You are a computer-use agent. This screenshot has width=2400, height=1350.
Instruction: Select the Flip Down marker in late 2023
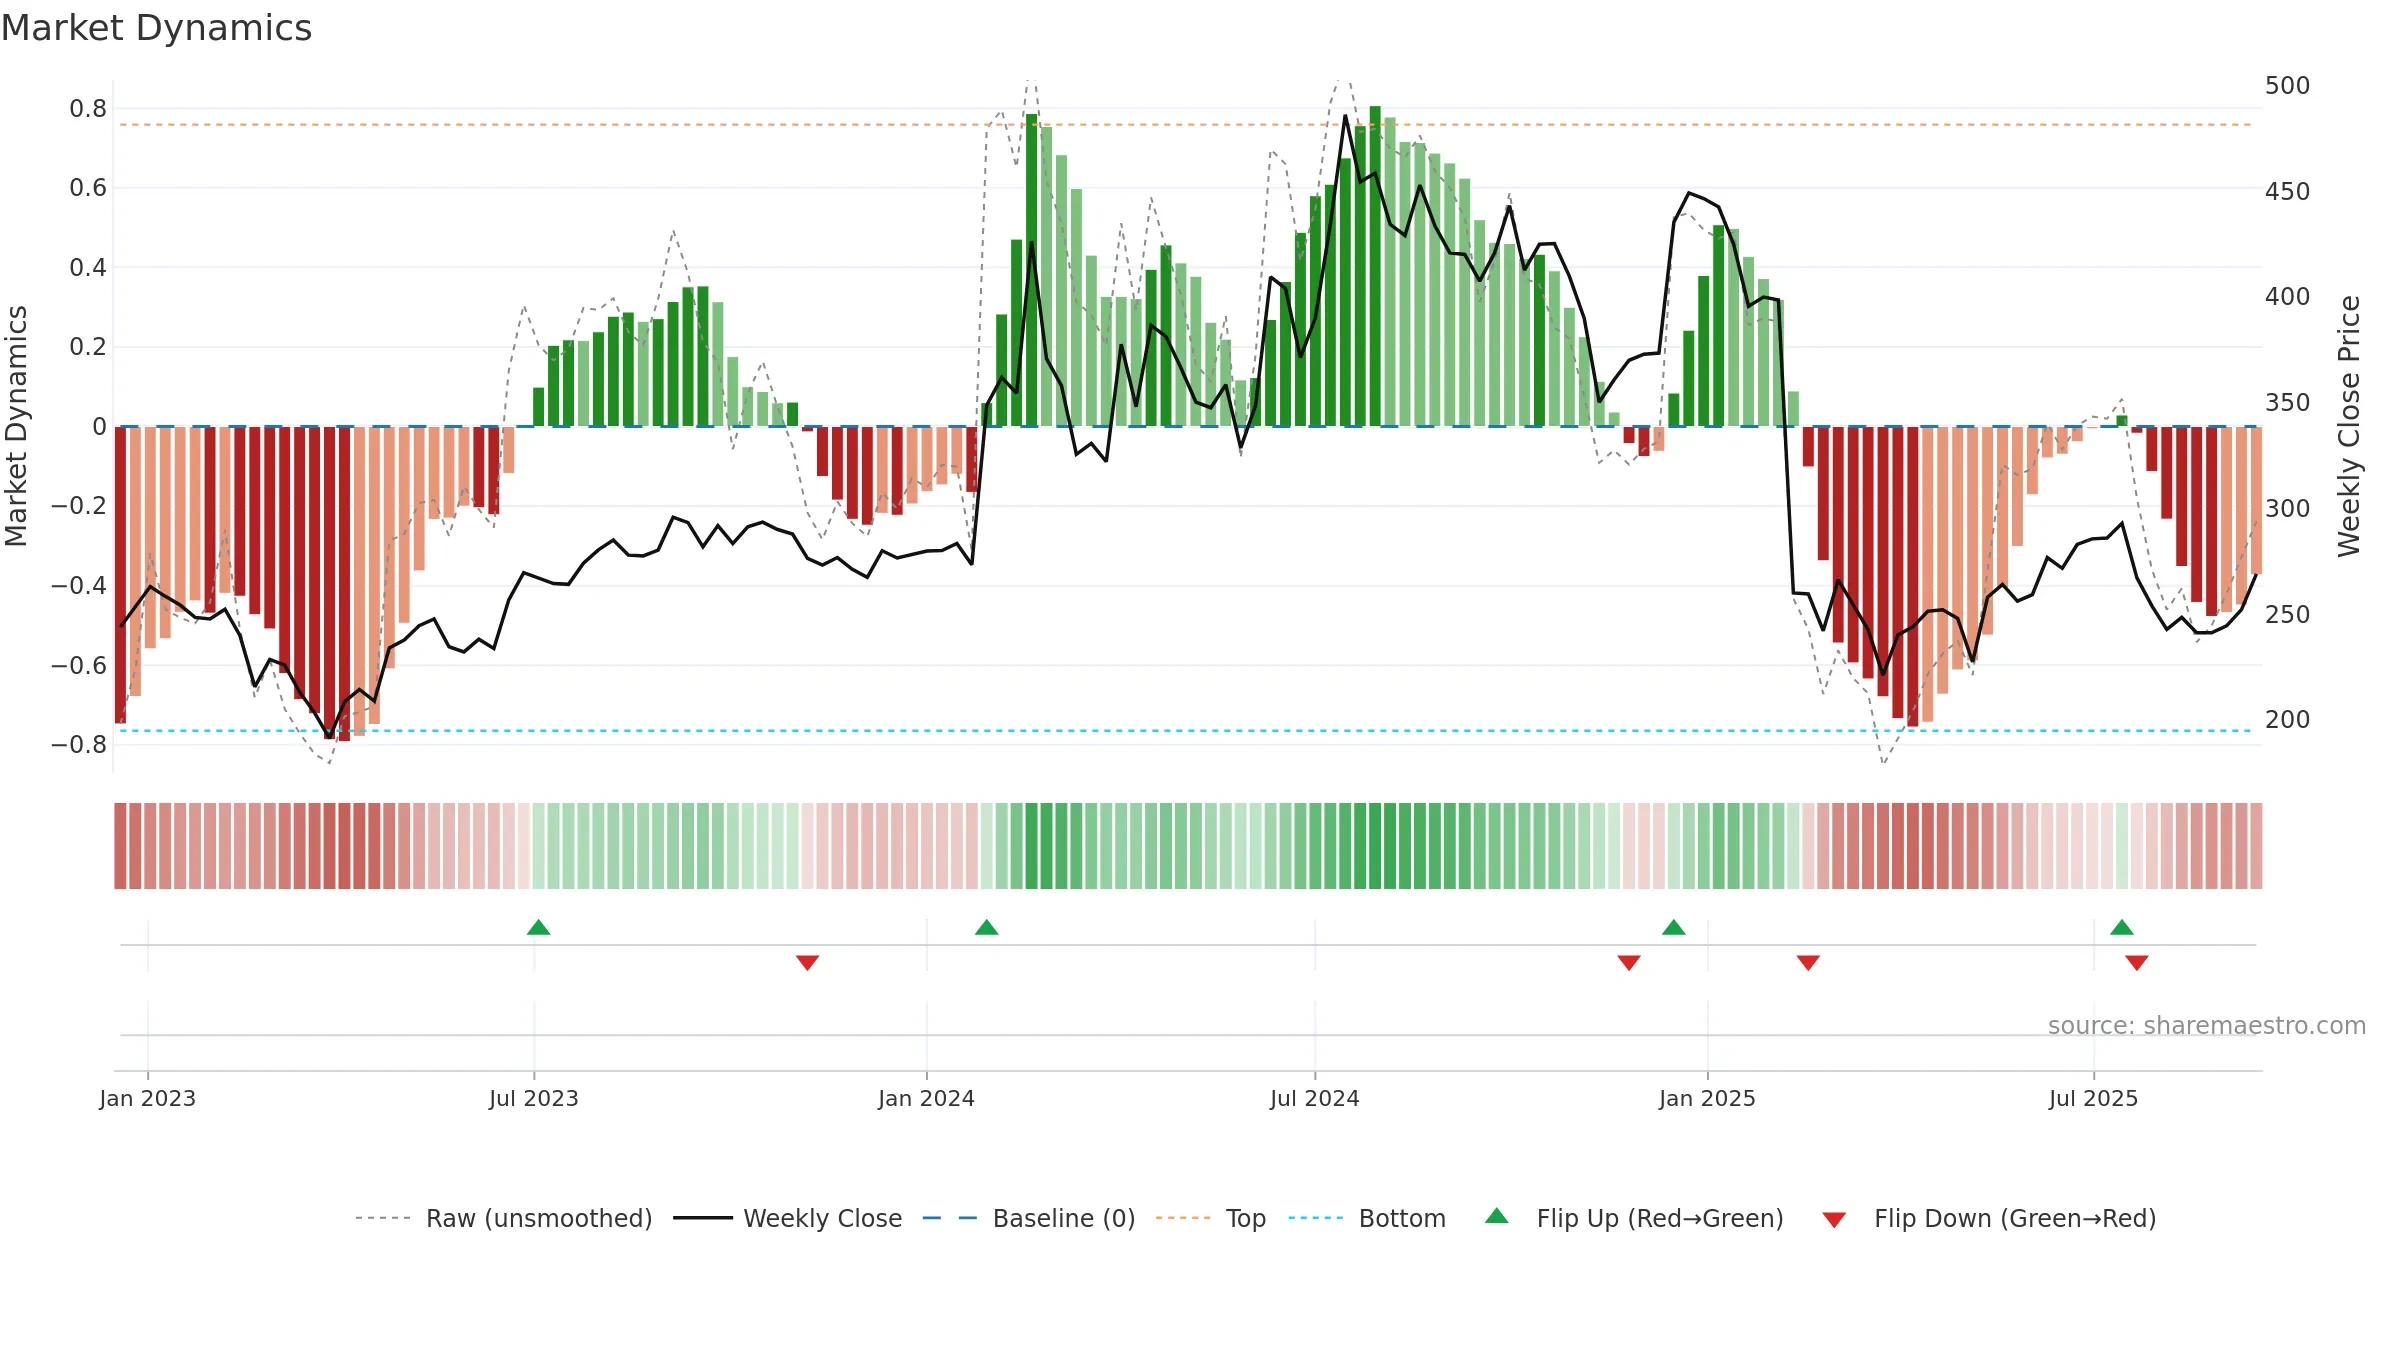808,963
